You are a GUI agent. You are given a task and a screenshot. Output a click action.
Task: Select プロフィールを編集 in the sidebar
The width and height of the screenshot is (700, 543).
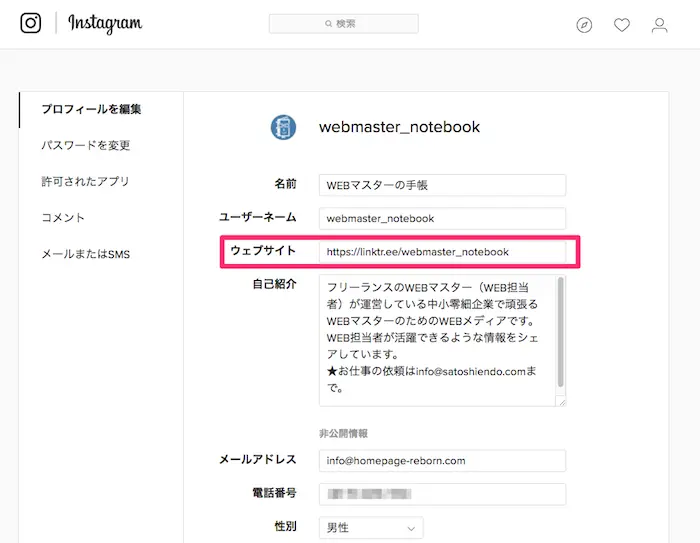tap(91, 109)
